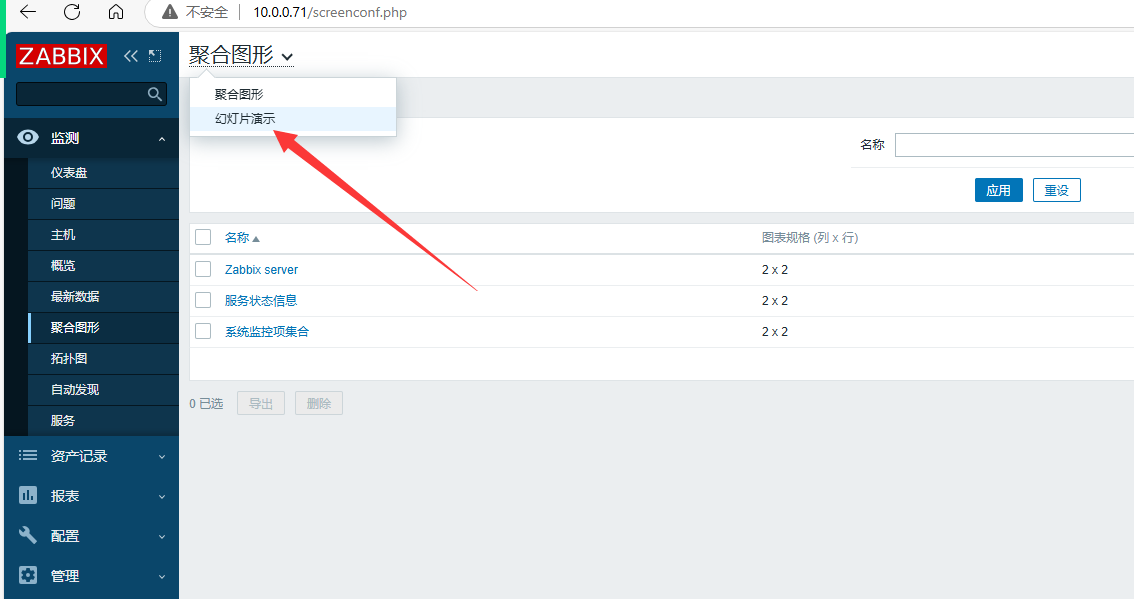Click the 导出 button
Image resolution: width=1134 pixels, height=599 pixels.
point(261,403)
